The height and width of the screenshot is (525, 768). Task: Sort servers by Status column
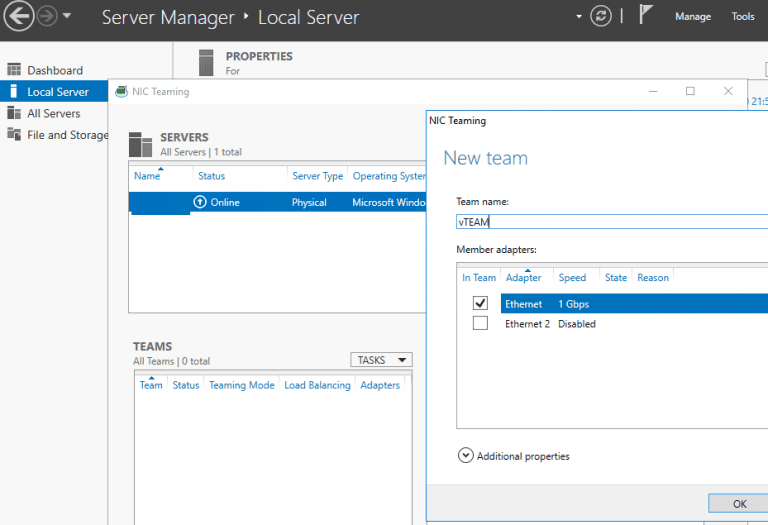pos(212,176)
